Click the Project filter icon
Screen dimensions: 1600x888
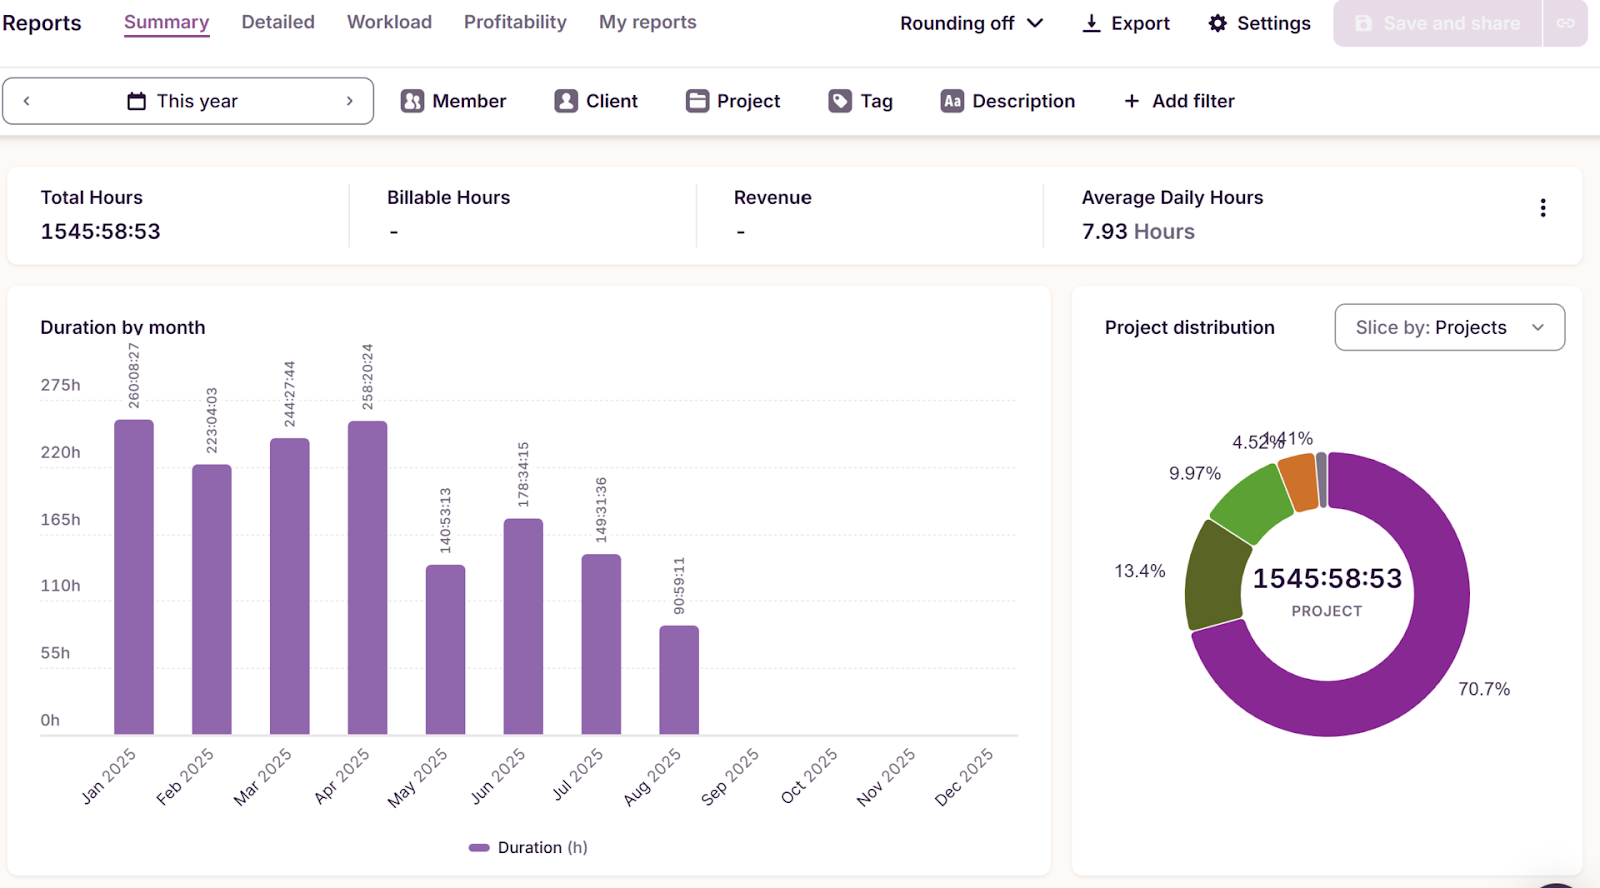click(x=697, y=101)
